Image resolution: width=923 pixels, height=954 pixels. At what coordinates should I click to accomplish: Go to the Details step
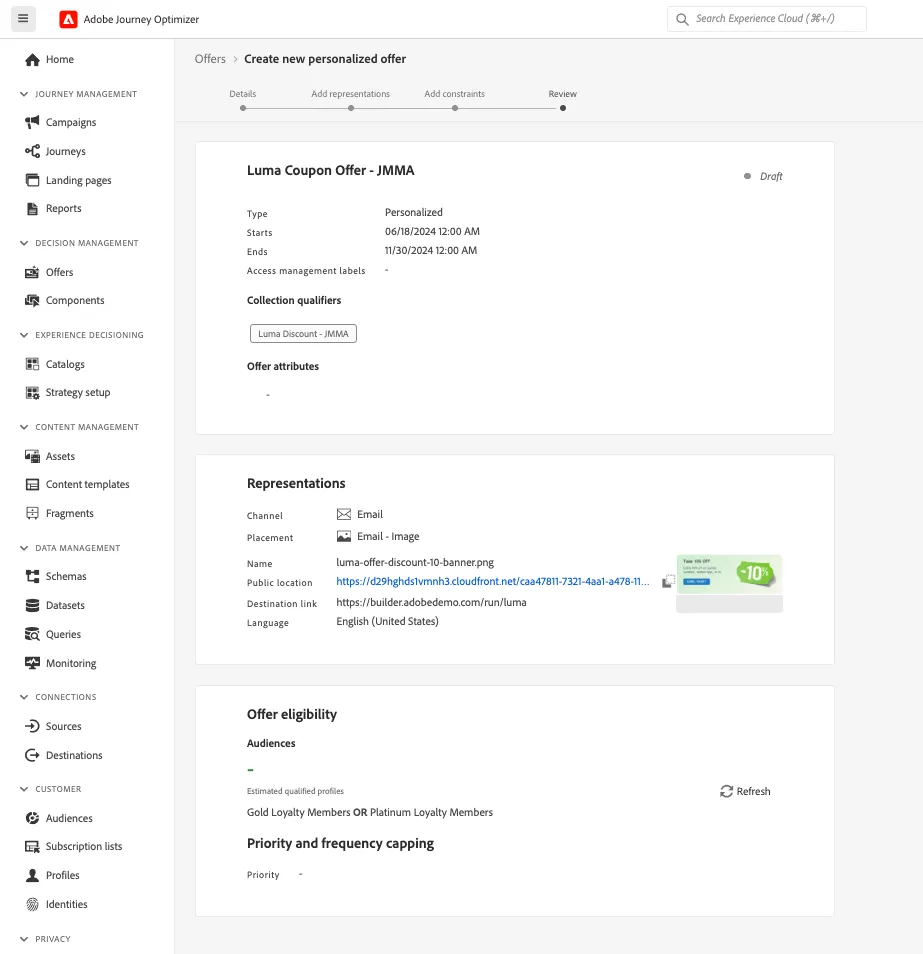pos(243,100)
